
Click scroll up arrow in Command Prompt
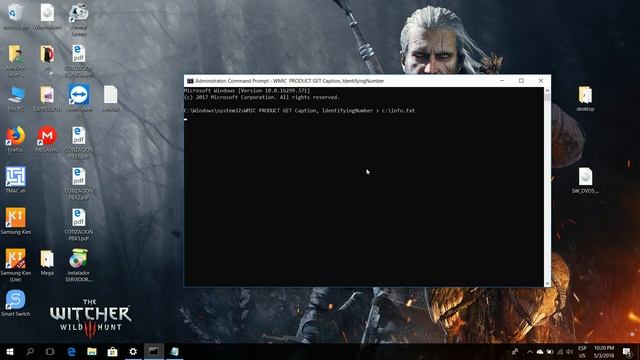pos(547,91)
